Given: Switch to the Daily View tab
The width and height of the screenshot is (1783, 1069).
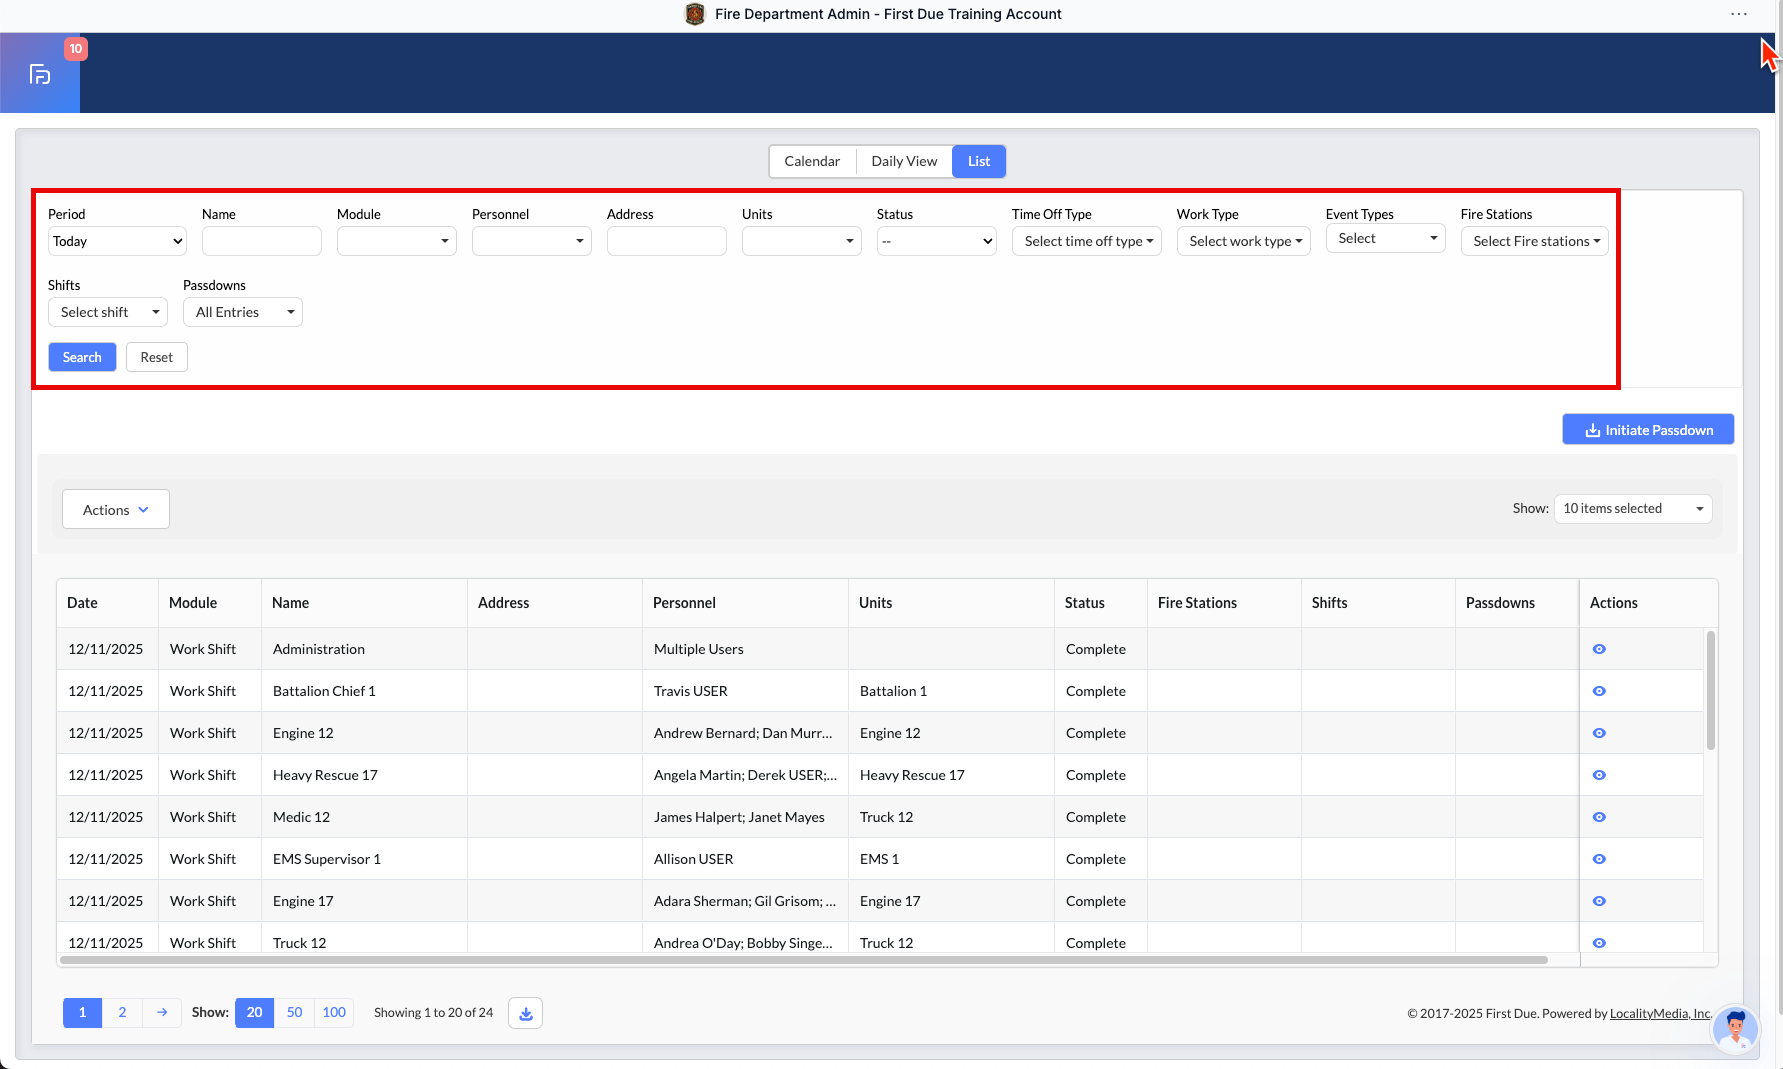Looking at the screenshot, I should [x=904, y=161].
